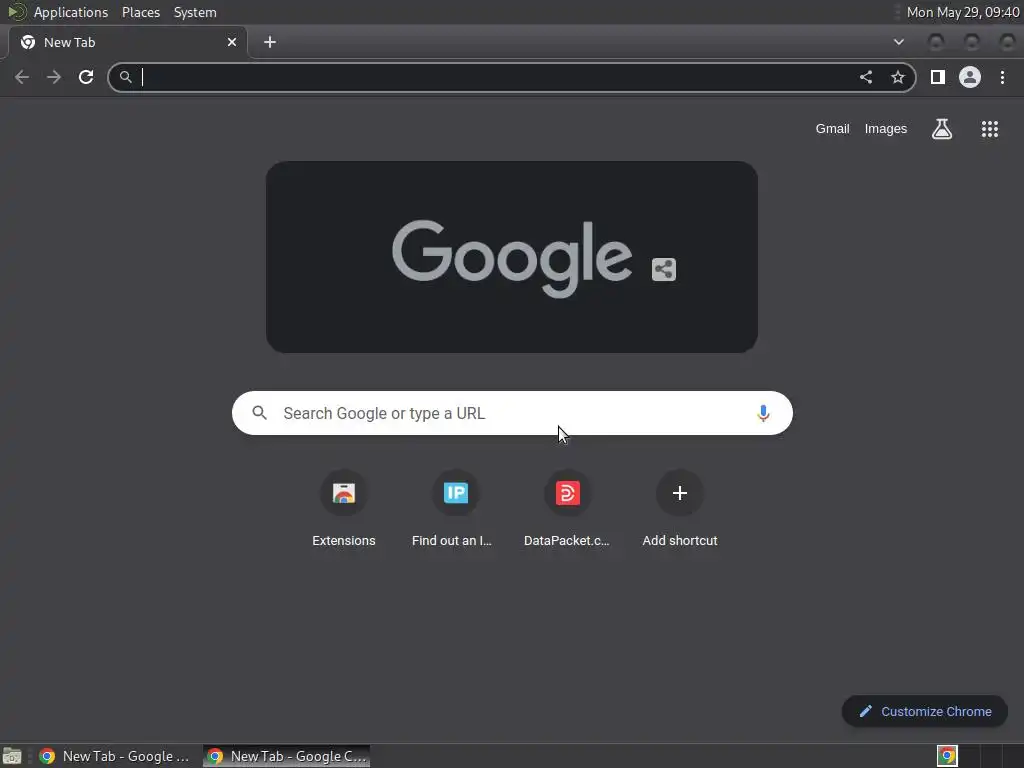This screenshot has height=768, width=1024.
Task: Switch to highlighted New Tab - Google C... taskbar item
Action: 287,756
